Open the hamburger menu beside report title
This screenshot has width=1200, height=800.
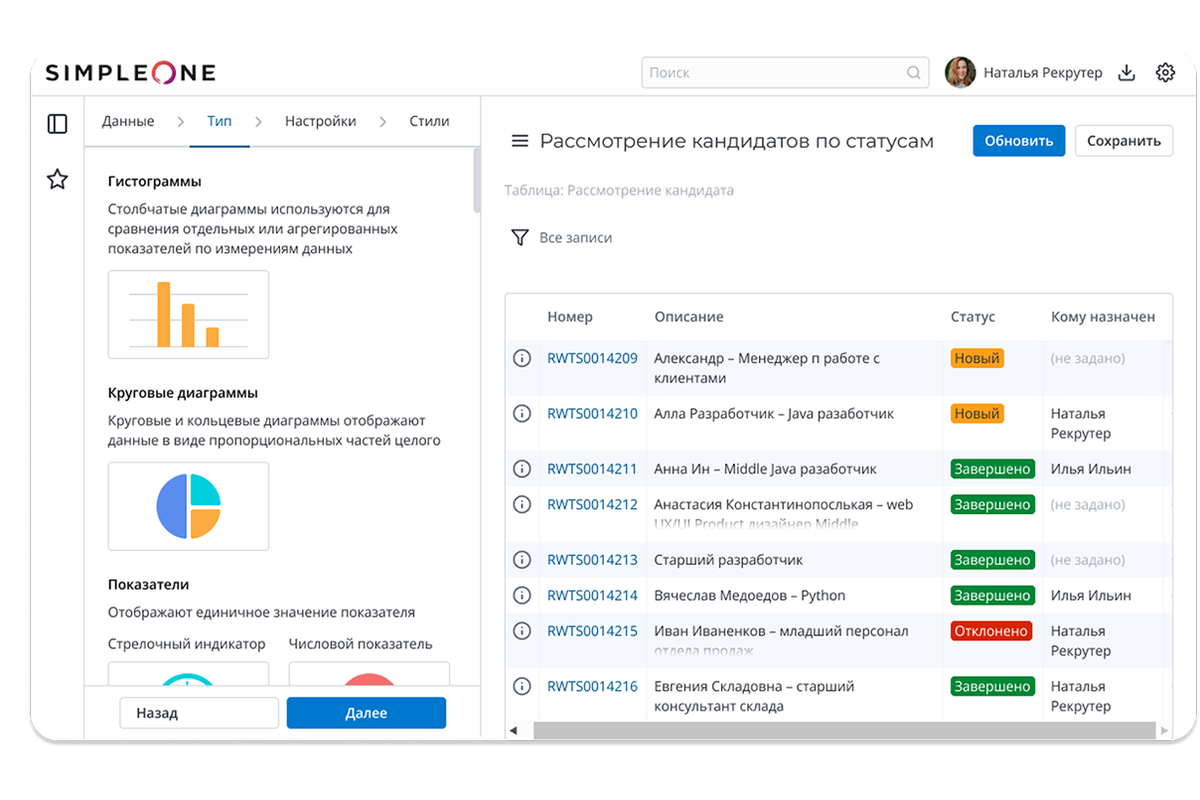519,142
